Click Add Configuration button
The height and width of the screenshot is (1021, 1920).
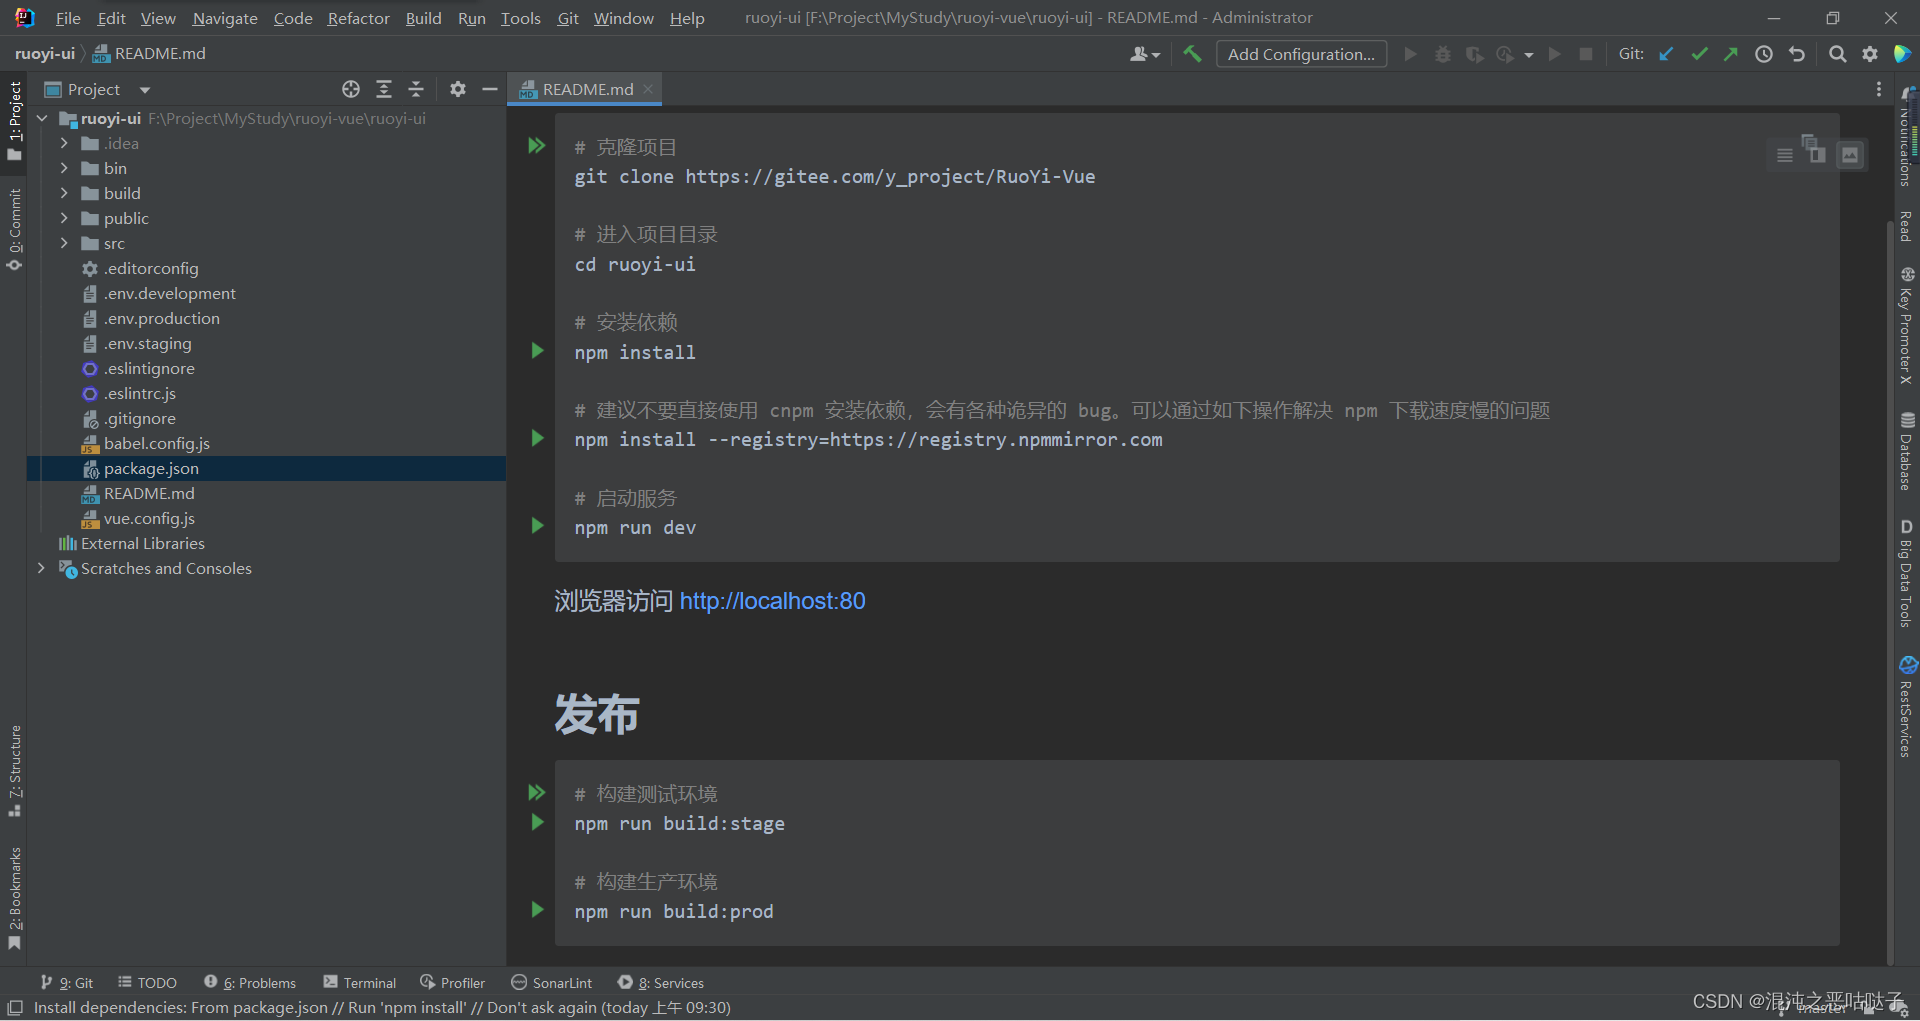1301,54
